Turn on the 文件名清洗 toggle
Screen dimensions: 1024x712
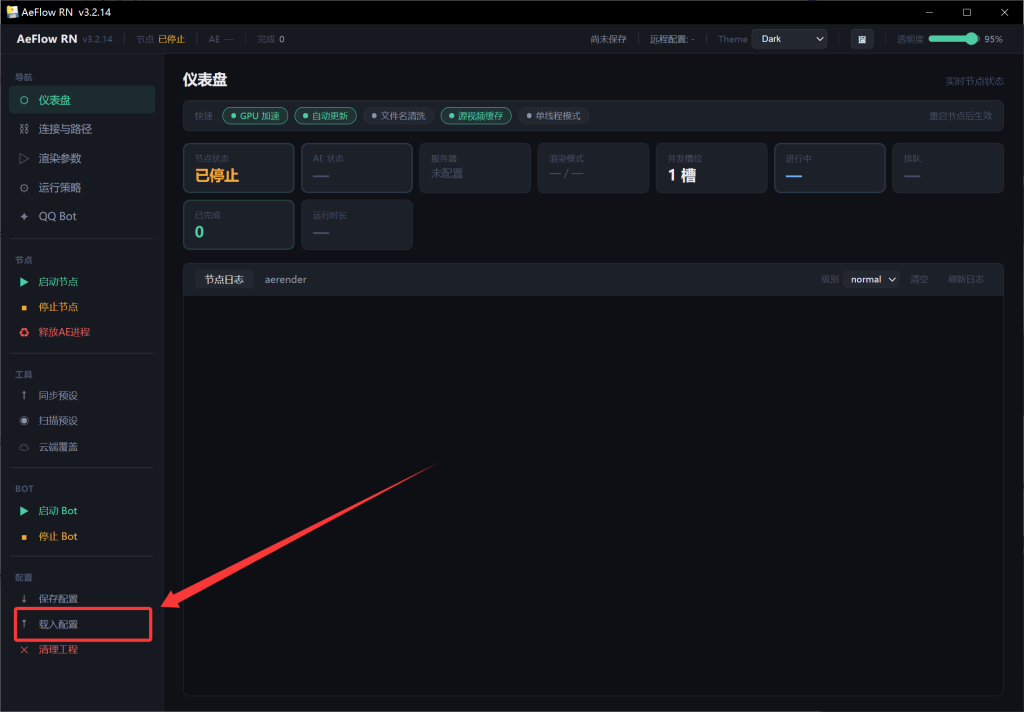(398, 116)
